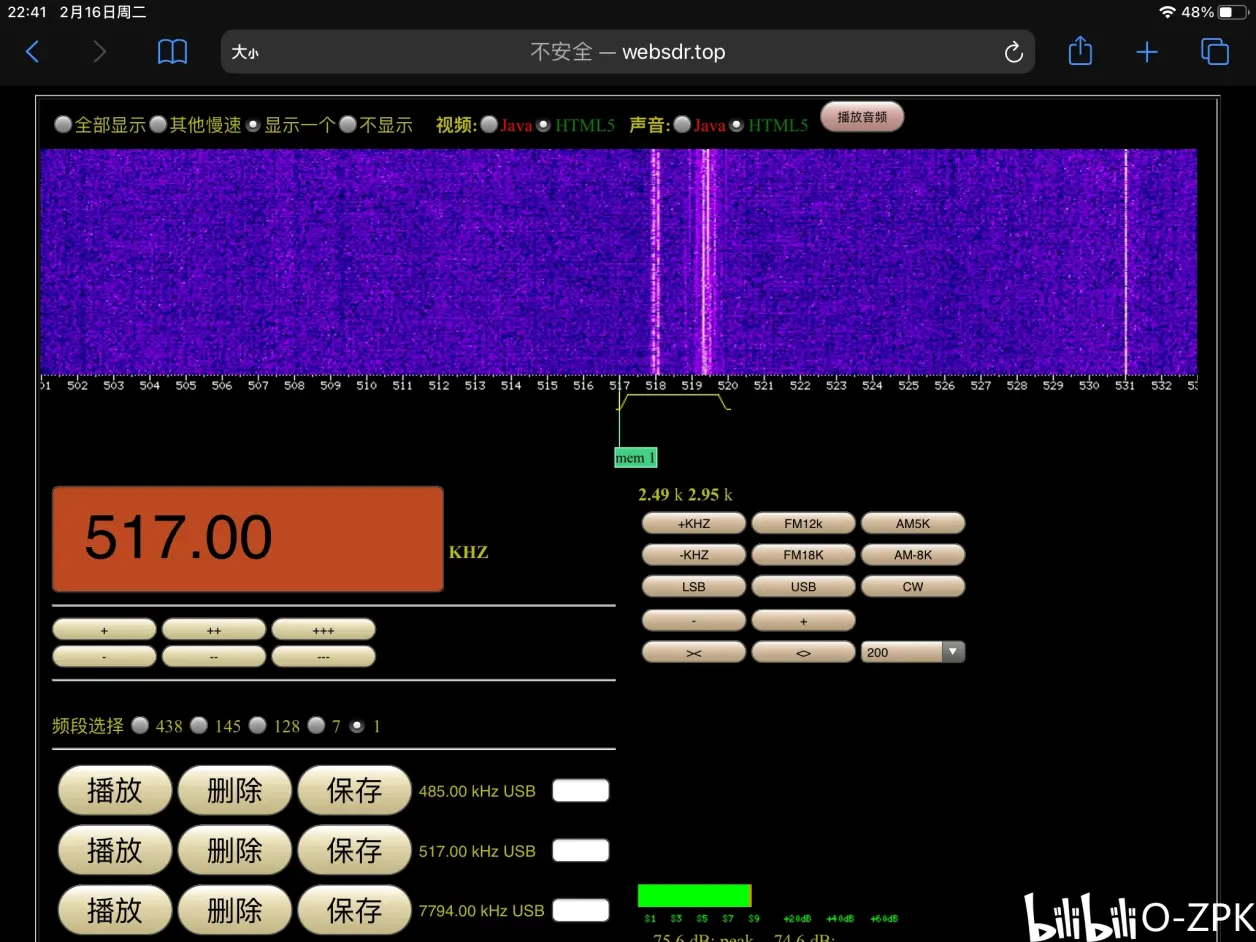The height and width of the screenshot is (942, 1256).
Task: Select the 显示一个 radio option
Action: pos(253,125)
